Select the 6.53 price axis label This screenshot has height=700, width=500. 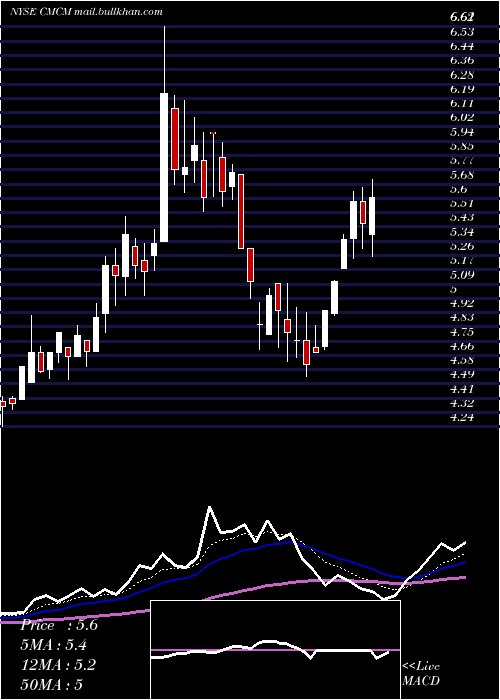[462, 32]
